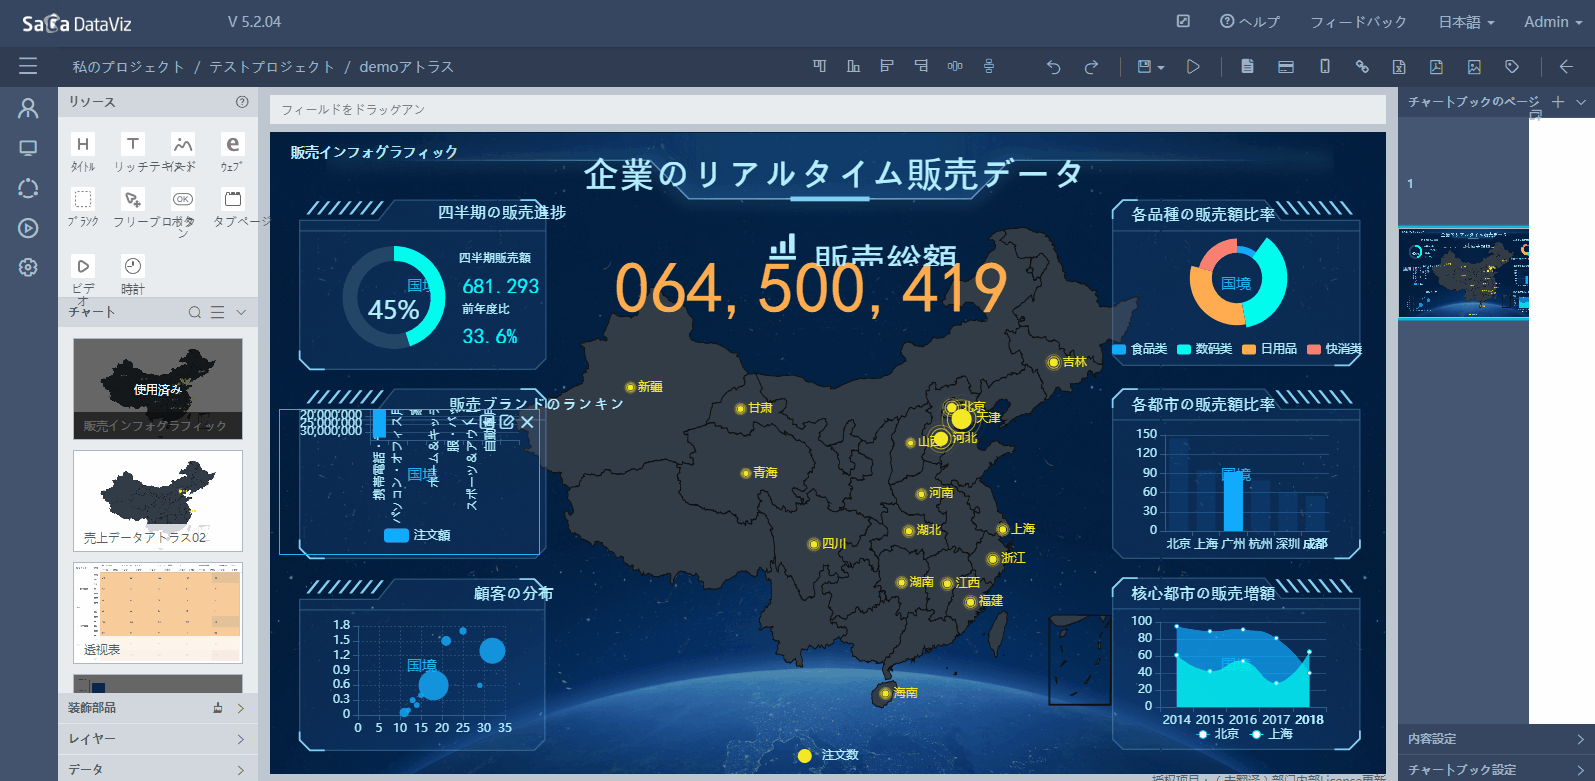Select 売上データアトラス02 chart thumbnail
Viewport: 1595px width, 781px height.
click(x=158, y=500)
